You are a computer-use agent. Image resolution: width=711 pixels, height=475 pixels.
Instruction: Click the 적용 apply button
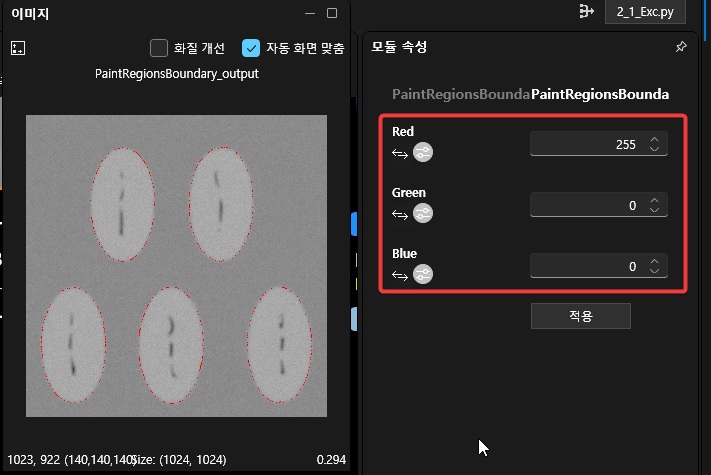[581, 316]
